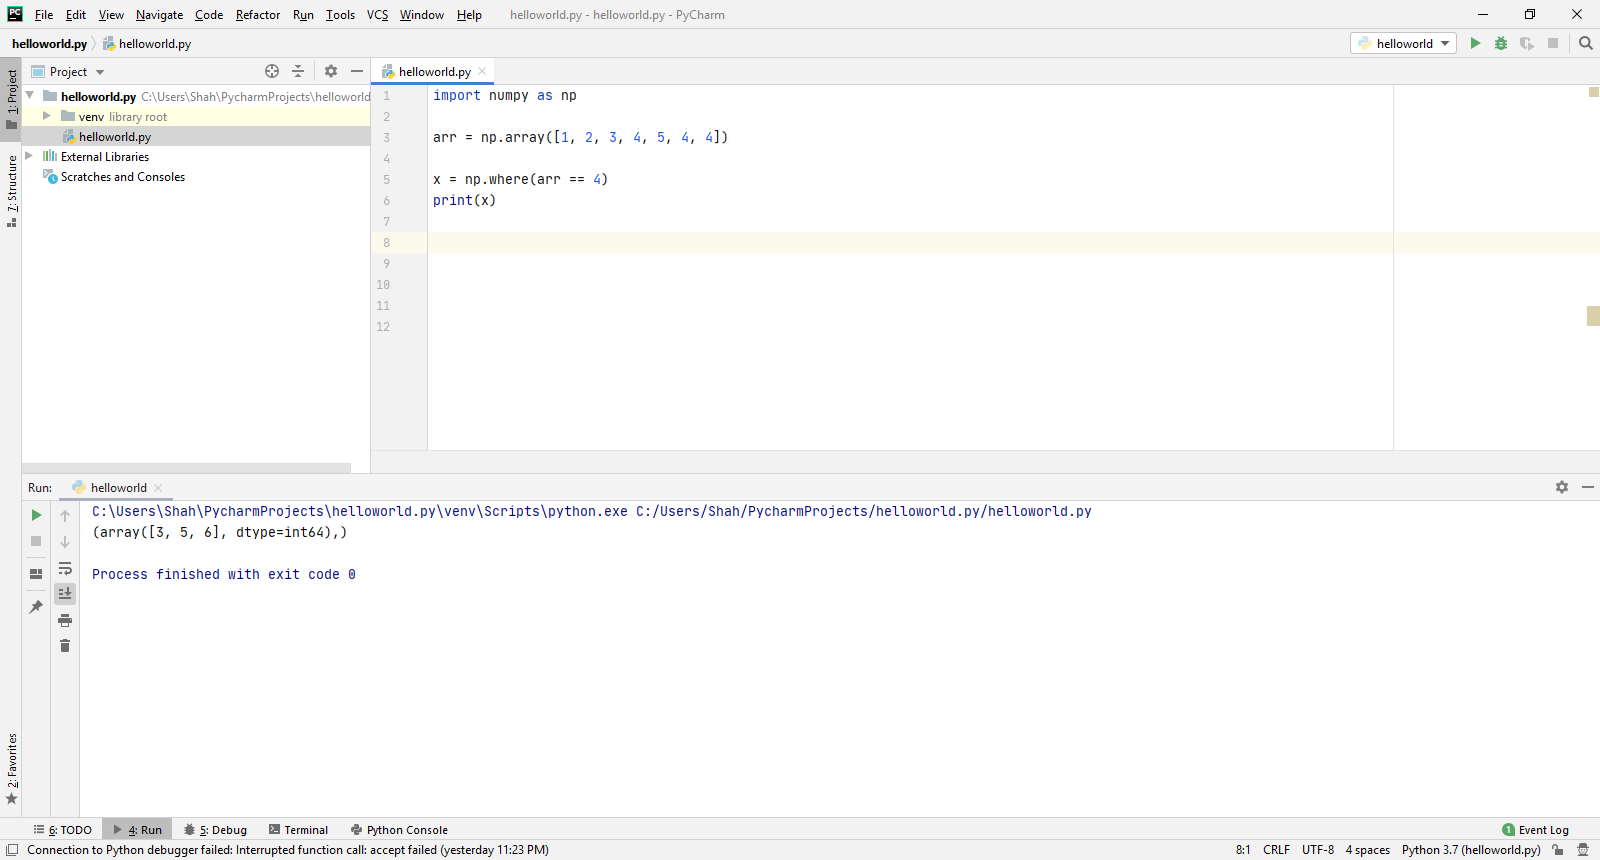Open the Tools menu
The width and height of the screenshot is (1600, 860).
click(340, 14)
